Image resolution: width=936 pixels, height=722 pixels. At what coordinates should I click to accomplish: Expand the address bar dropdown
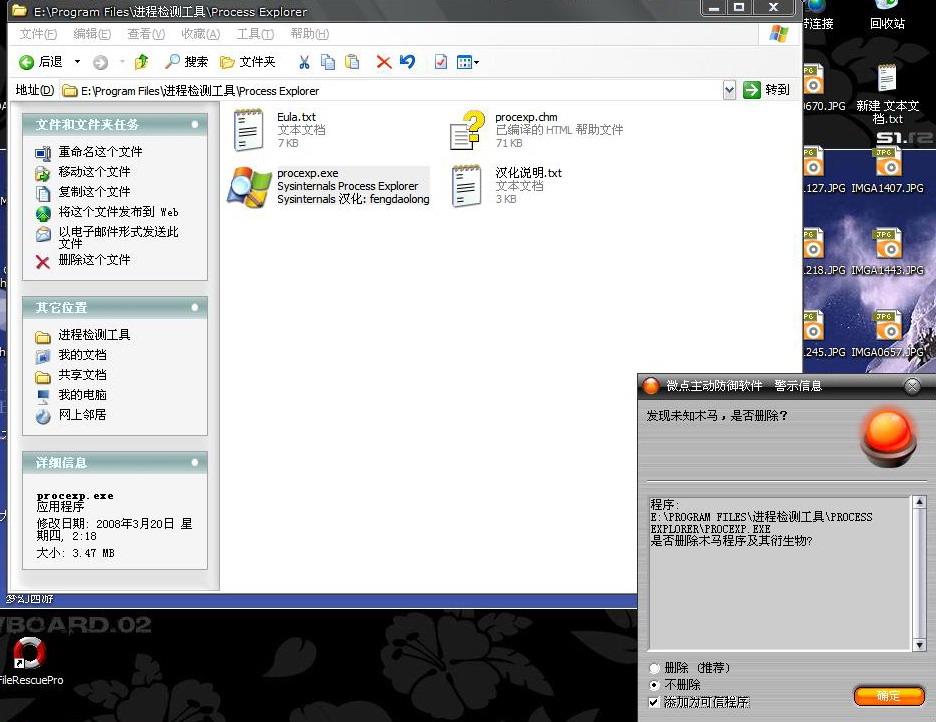(x=729, y=90)
